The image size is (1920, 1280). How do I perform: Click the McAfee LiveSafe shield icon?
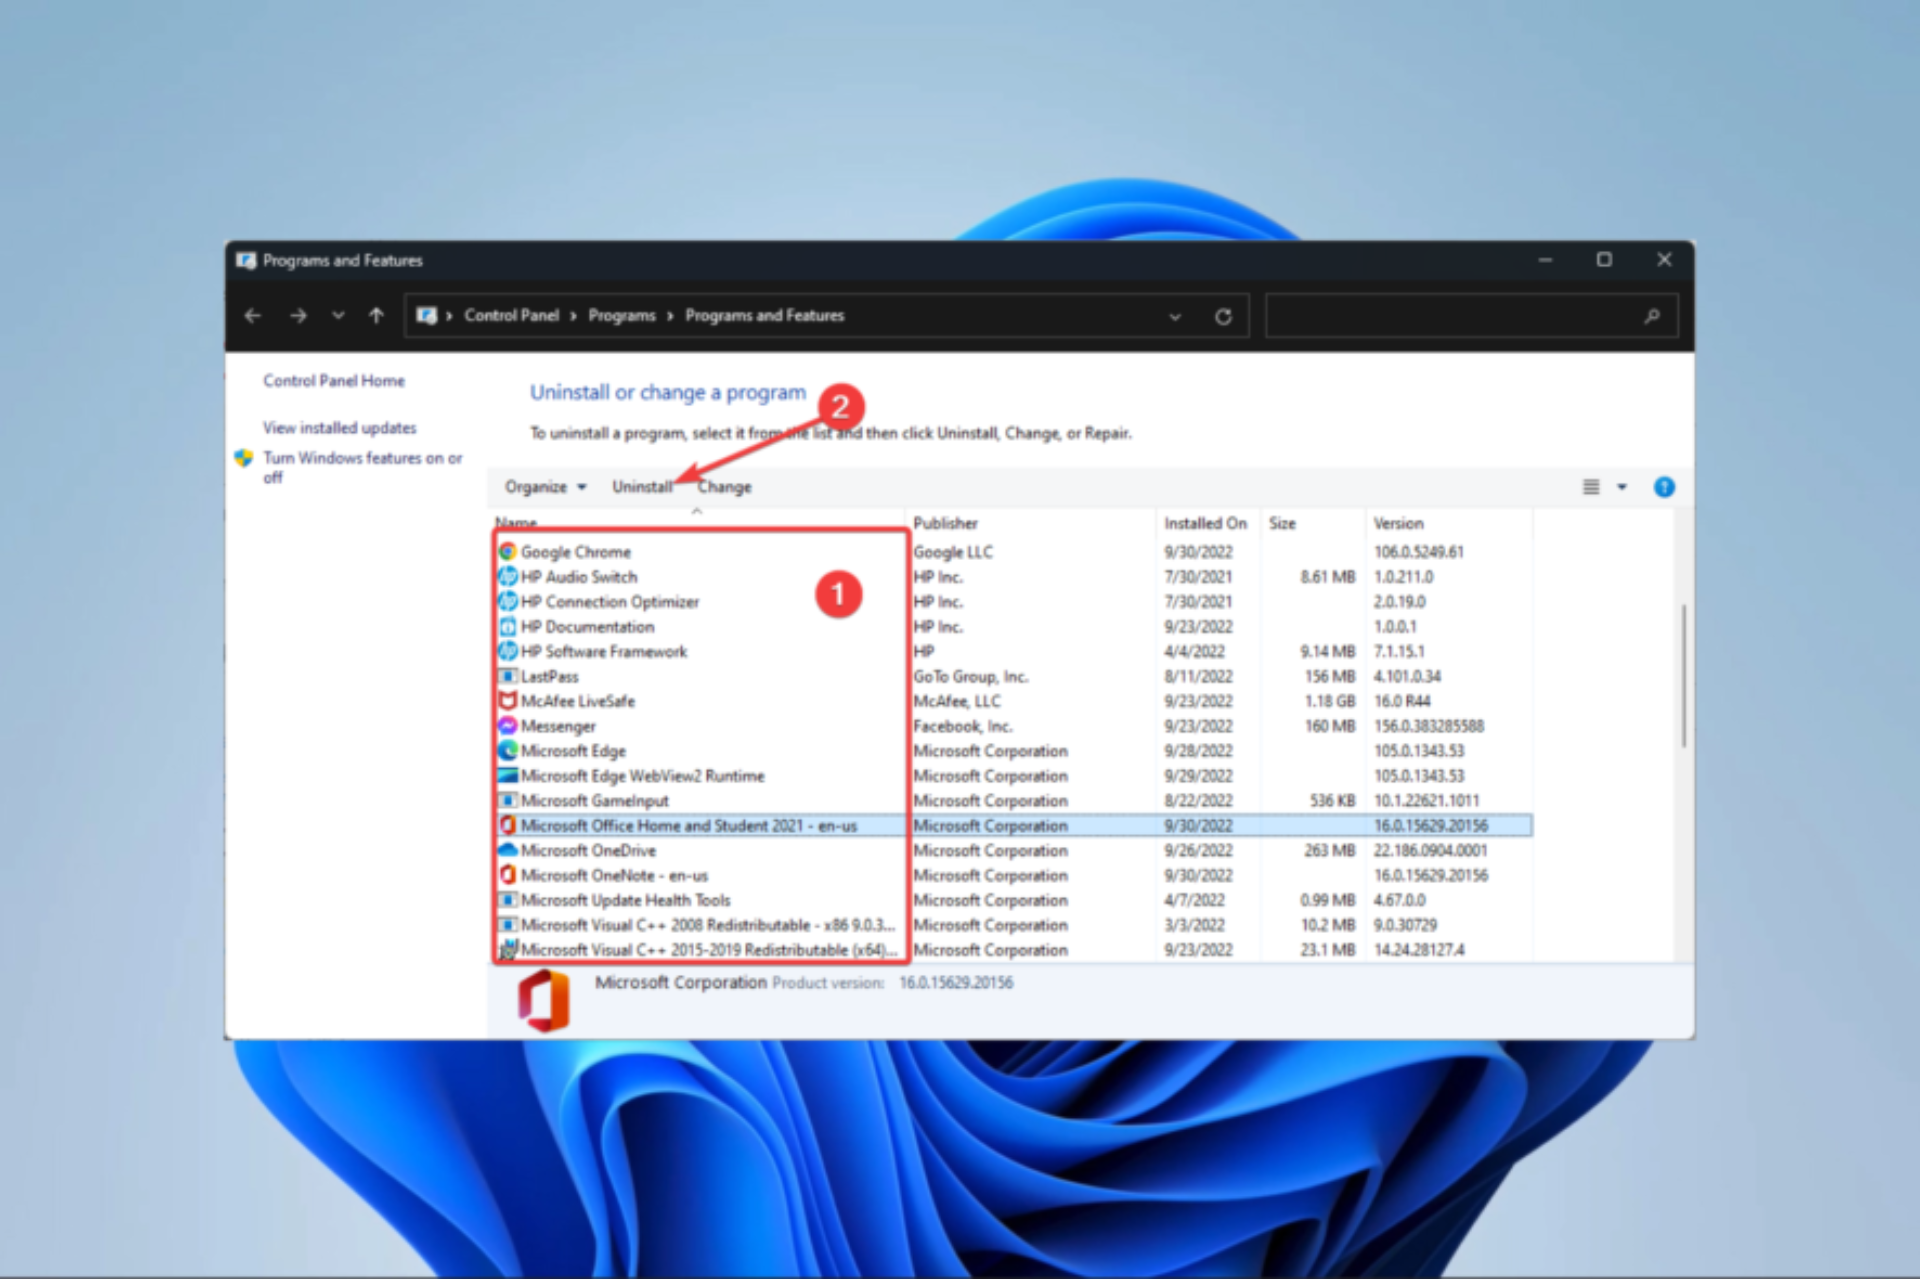(508, 701)
